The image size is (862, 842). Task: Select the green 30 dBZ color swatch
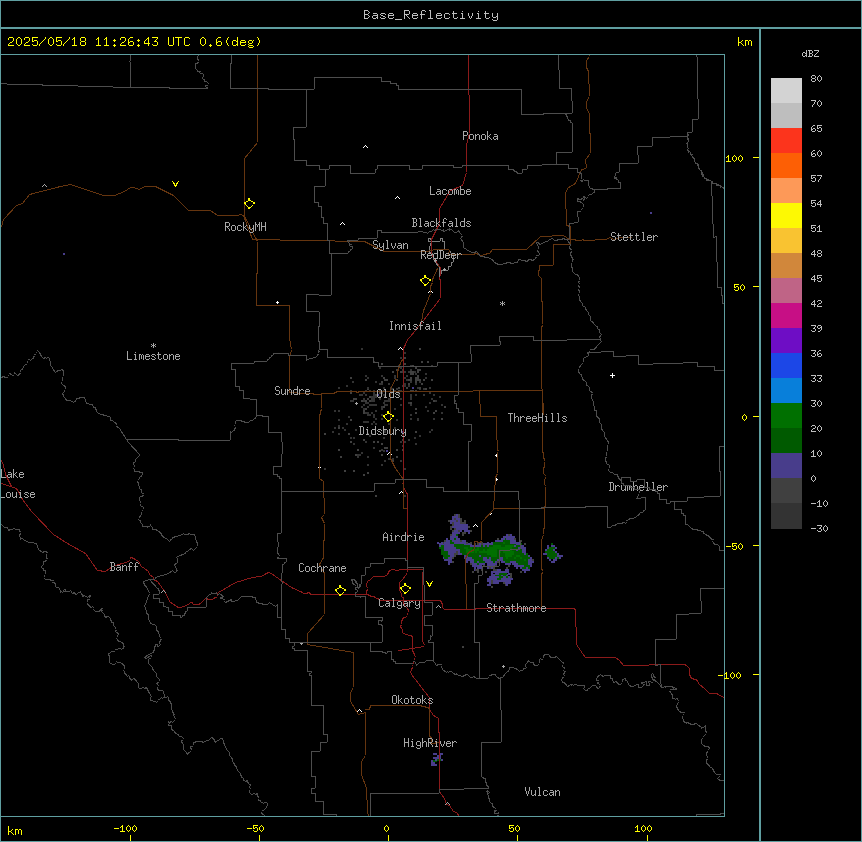tap(786, 416)
